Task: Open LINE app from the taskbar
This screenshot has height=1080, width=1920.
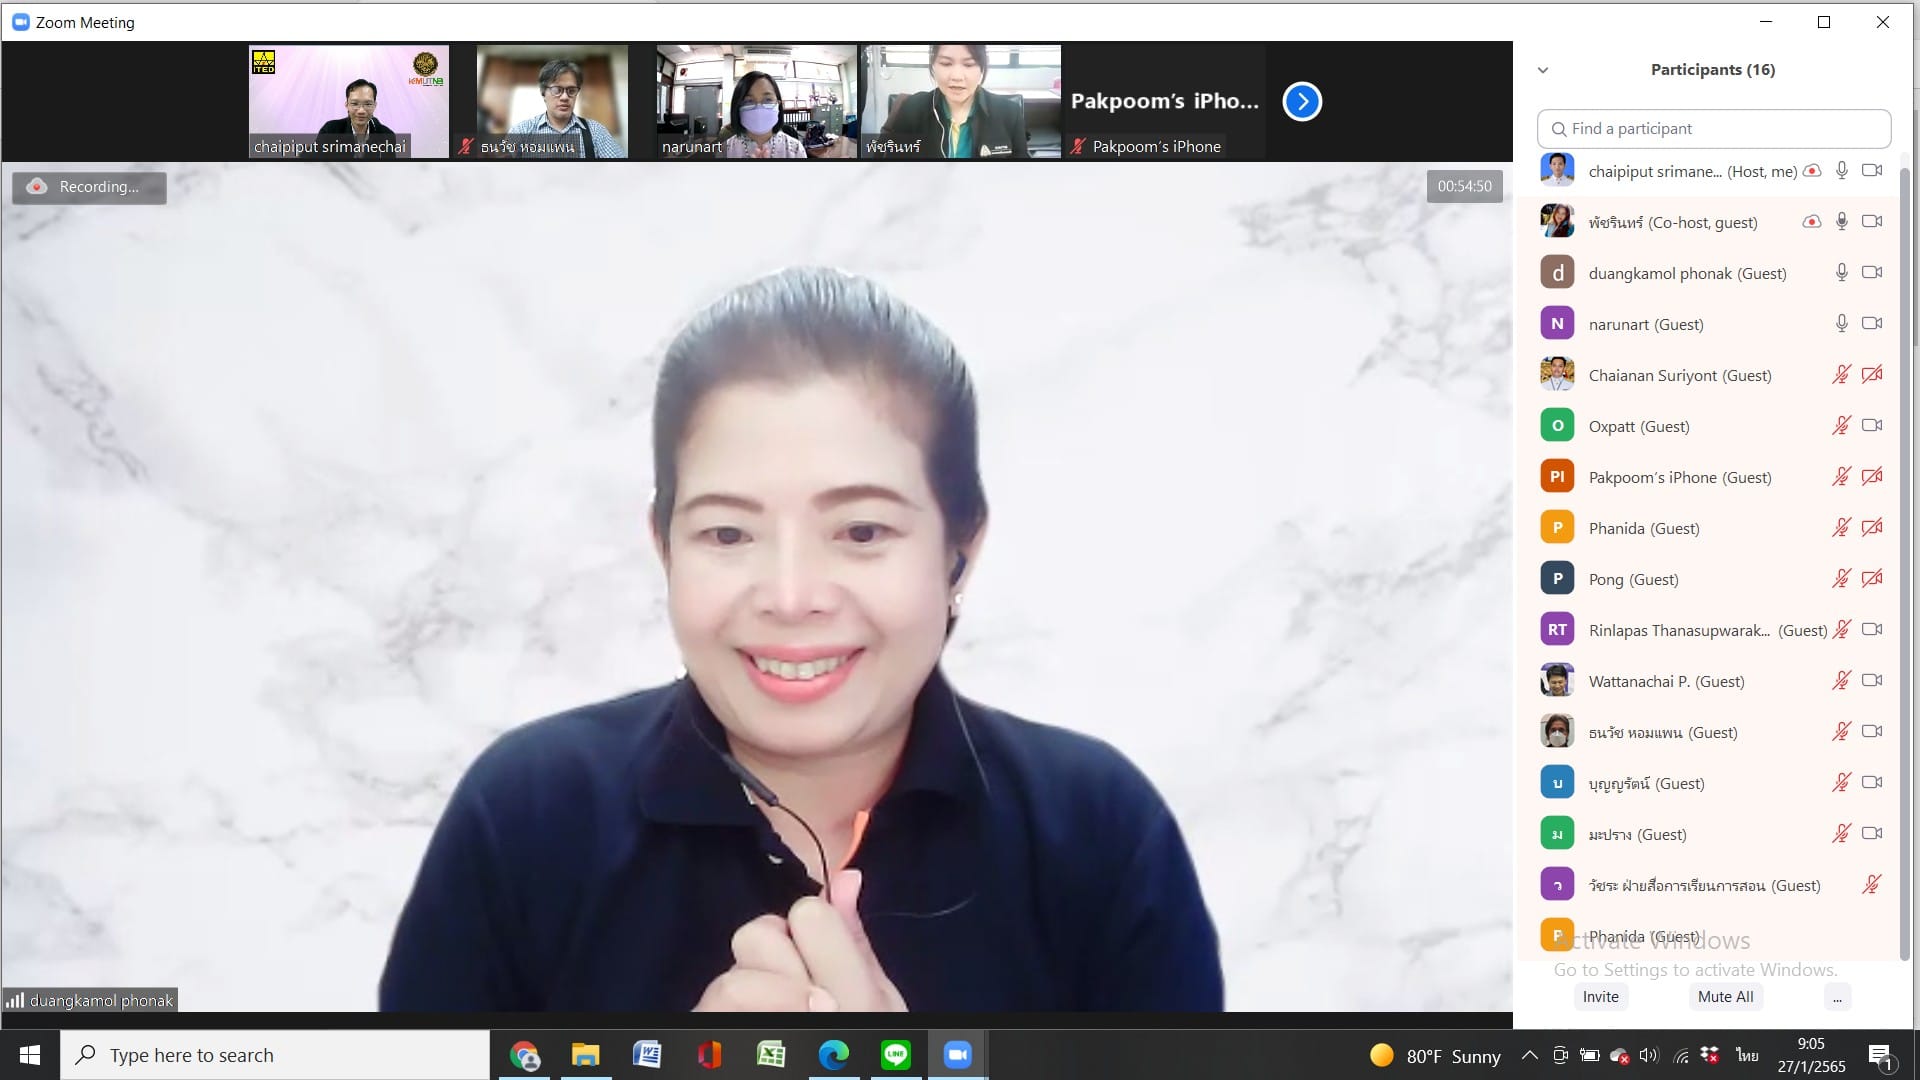Action: 895,1055
